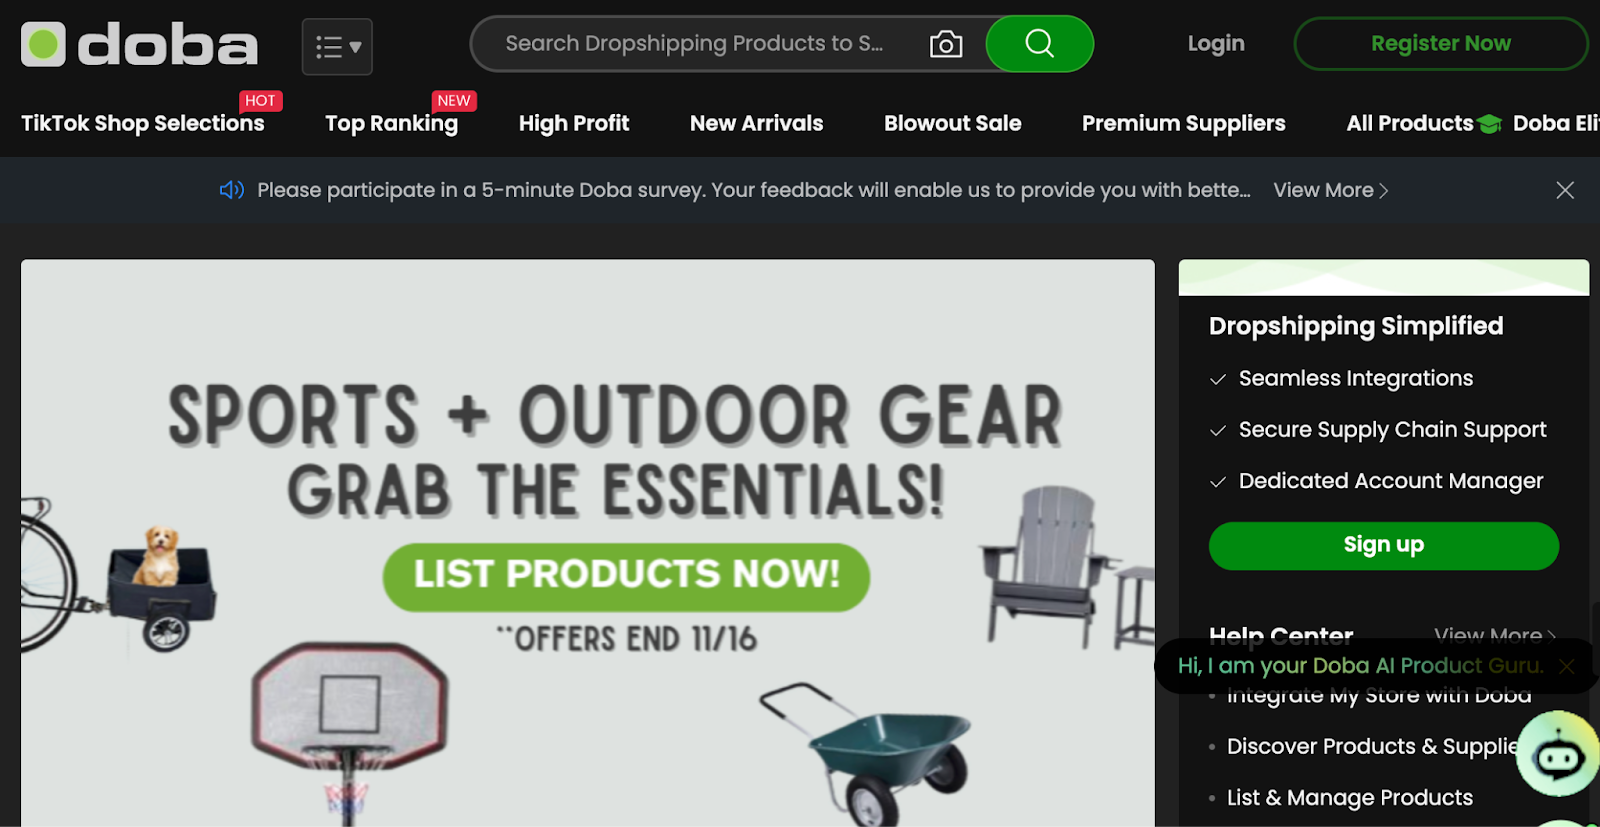This screenshot has width=1600, height=827.
Task: Click the green magnifier search button
Action: (x=1039, y=44)
